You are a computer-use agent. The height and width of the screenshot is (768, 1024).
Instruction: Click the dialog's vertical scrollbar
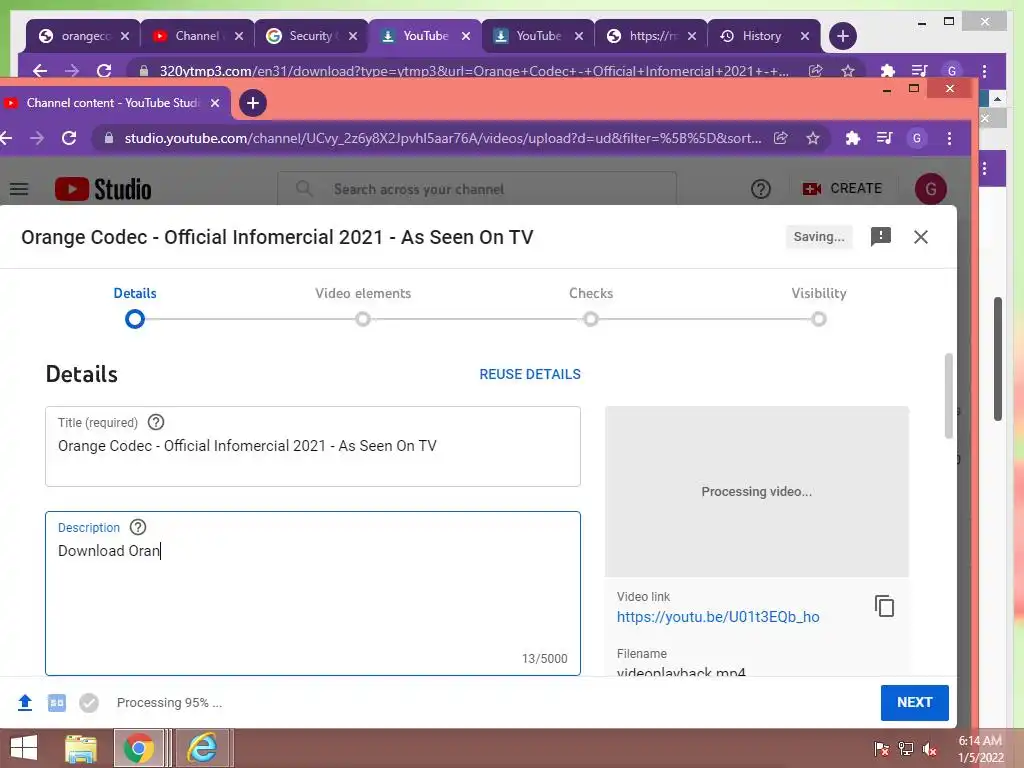pyautogui.click(x=948, y=396)
